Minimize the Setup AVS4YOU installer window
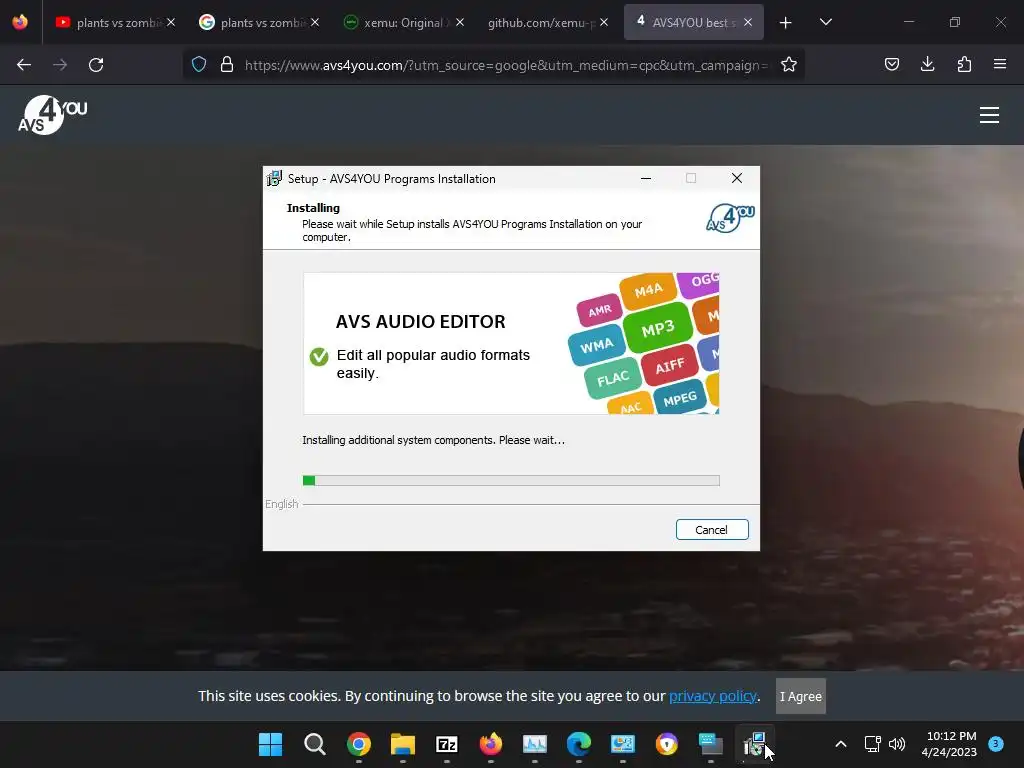Image resolution: width=1024 pixels, height=768 pixels. click(x=646, y=178)
